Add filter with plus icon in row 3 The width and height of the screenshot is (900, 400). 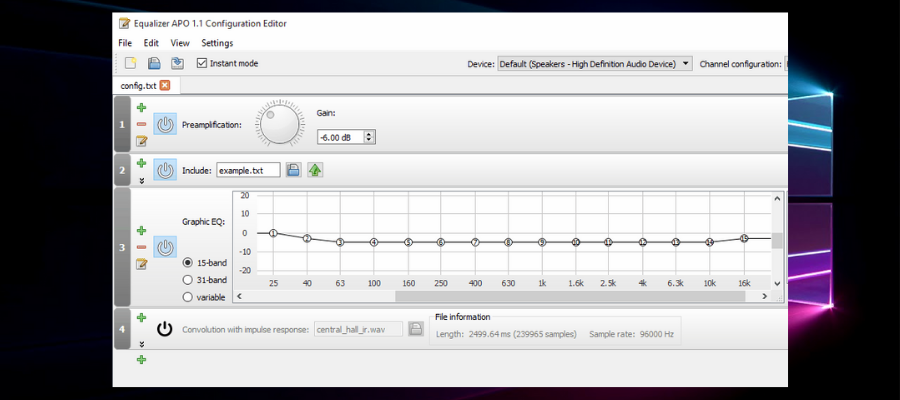point(141,231)
